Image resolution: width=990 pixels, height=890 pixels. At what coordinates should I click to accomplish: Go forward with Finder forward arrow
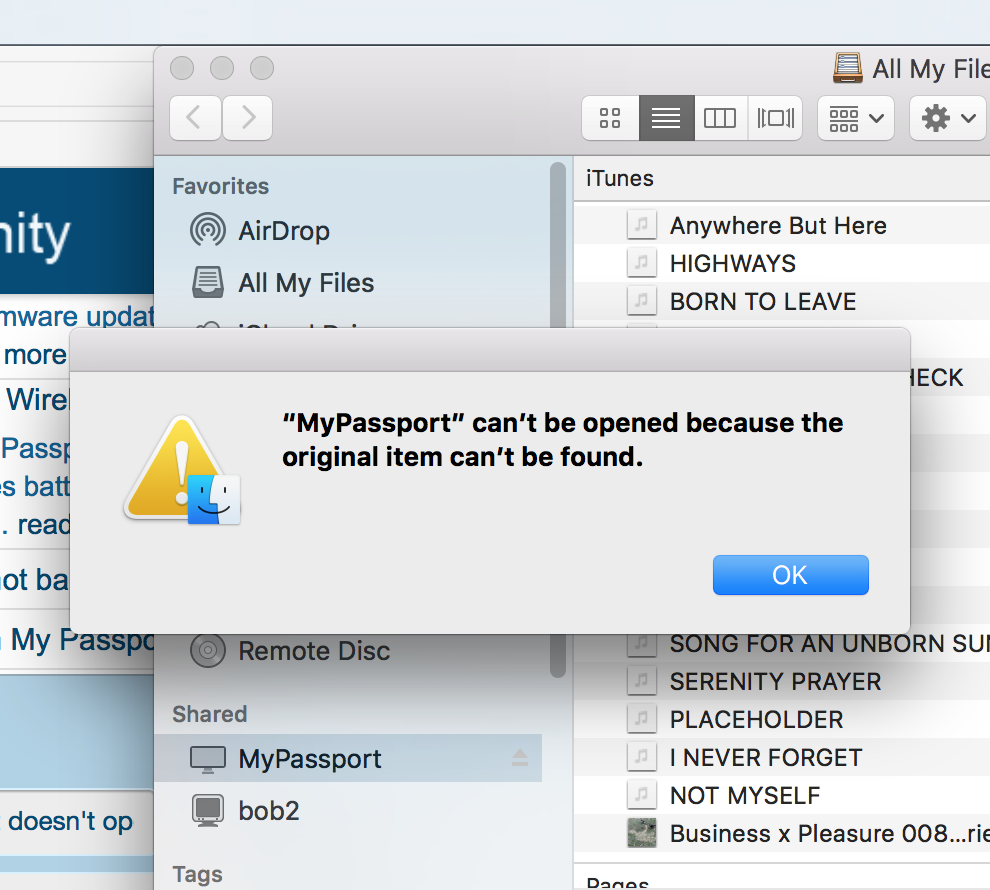pyautogui.click(x=248, y=118)
